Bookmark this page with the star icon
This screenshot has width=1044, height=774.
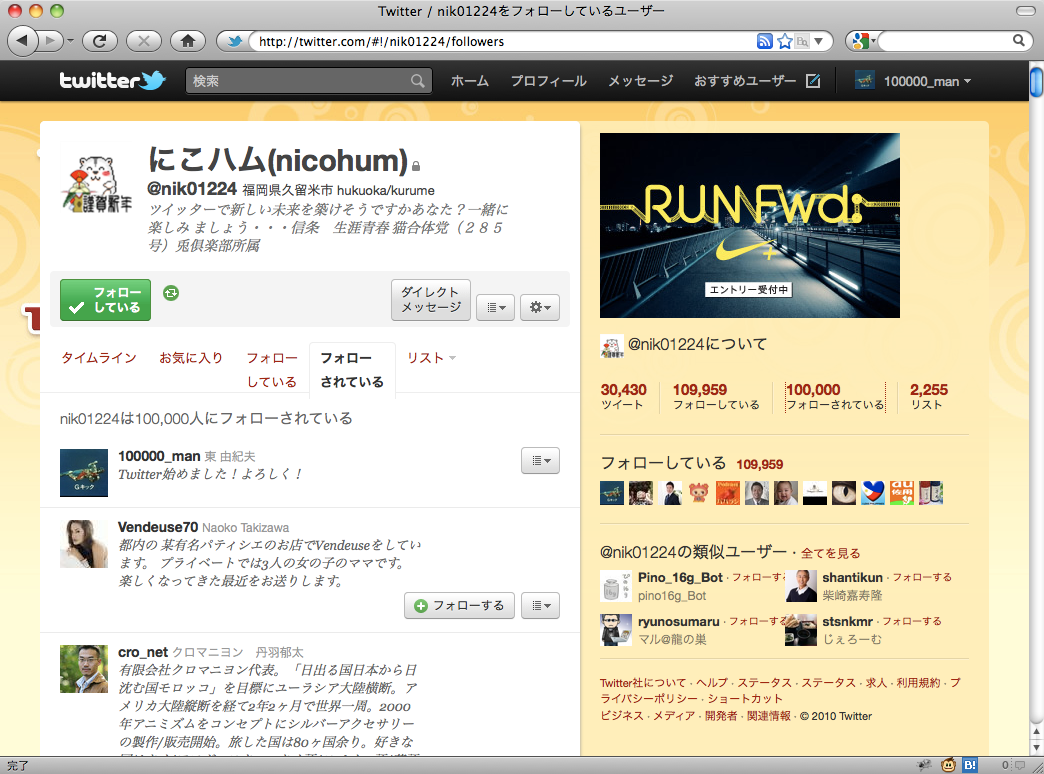pos(785,41)
